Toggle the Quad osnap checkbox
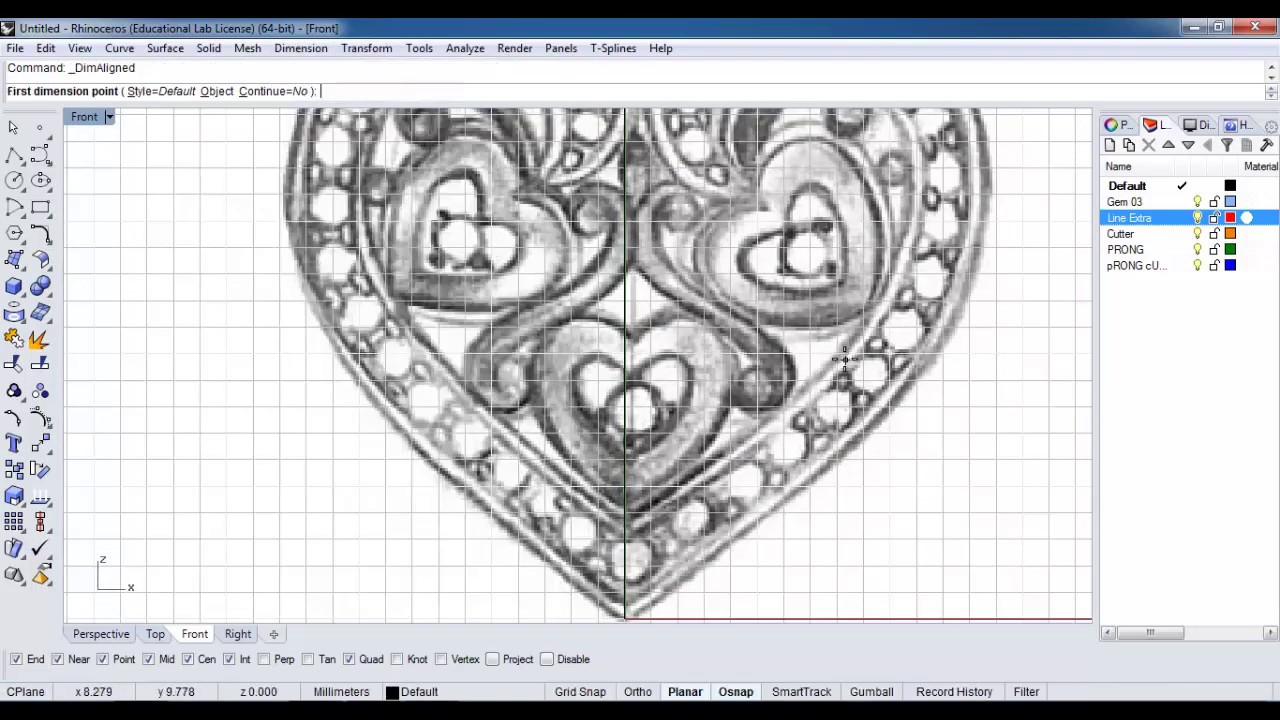This screenshot has height=720, width=1280. [x=349, y=659]
